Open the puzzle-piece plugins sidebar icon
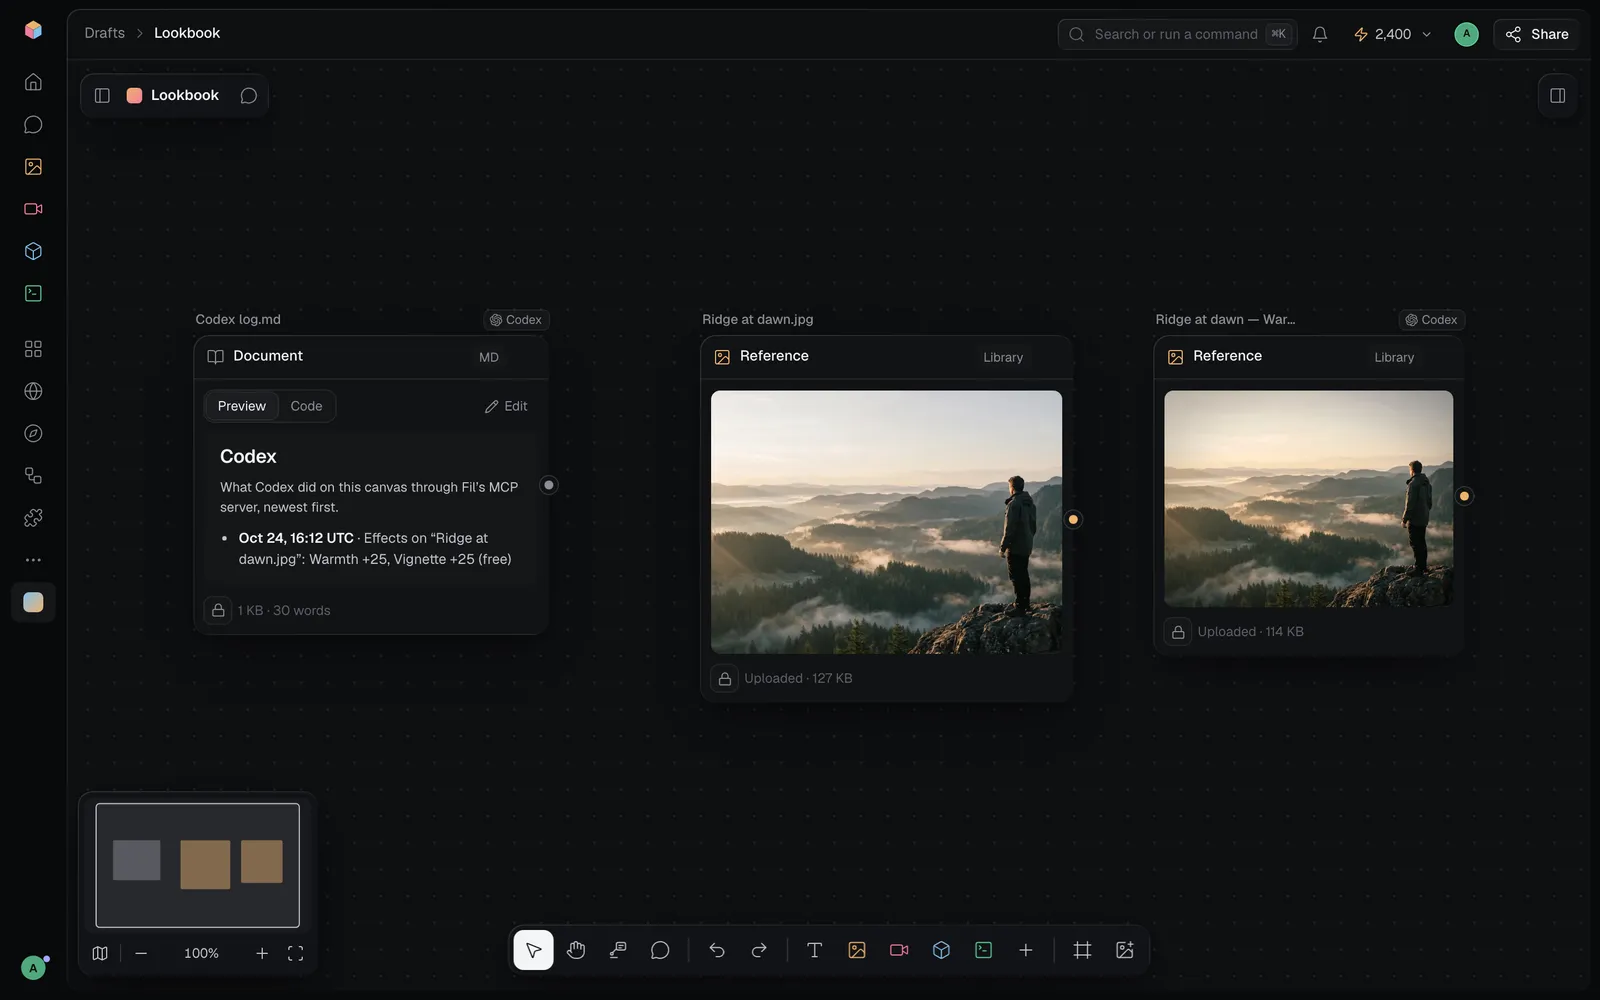The image size is (1600, 1000). click(33, 518)
